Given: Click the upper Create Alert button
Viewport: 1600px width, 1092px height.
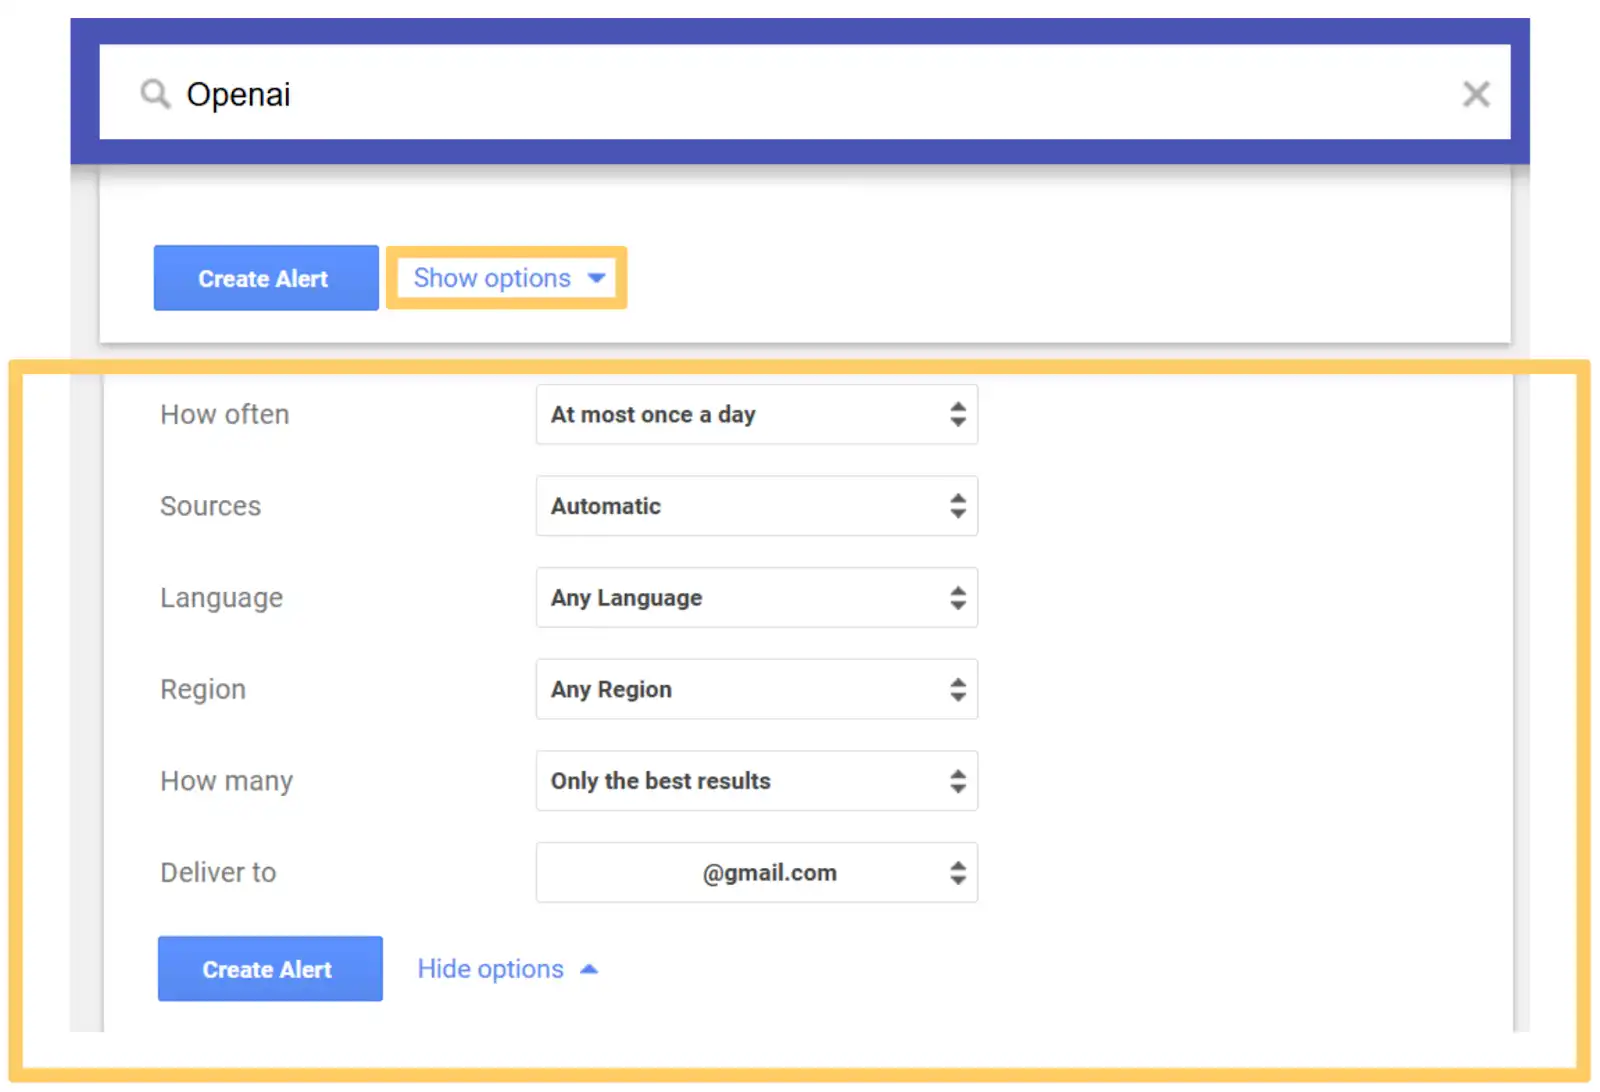Looking at the screenshot, I should (266, 278).
